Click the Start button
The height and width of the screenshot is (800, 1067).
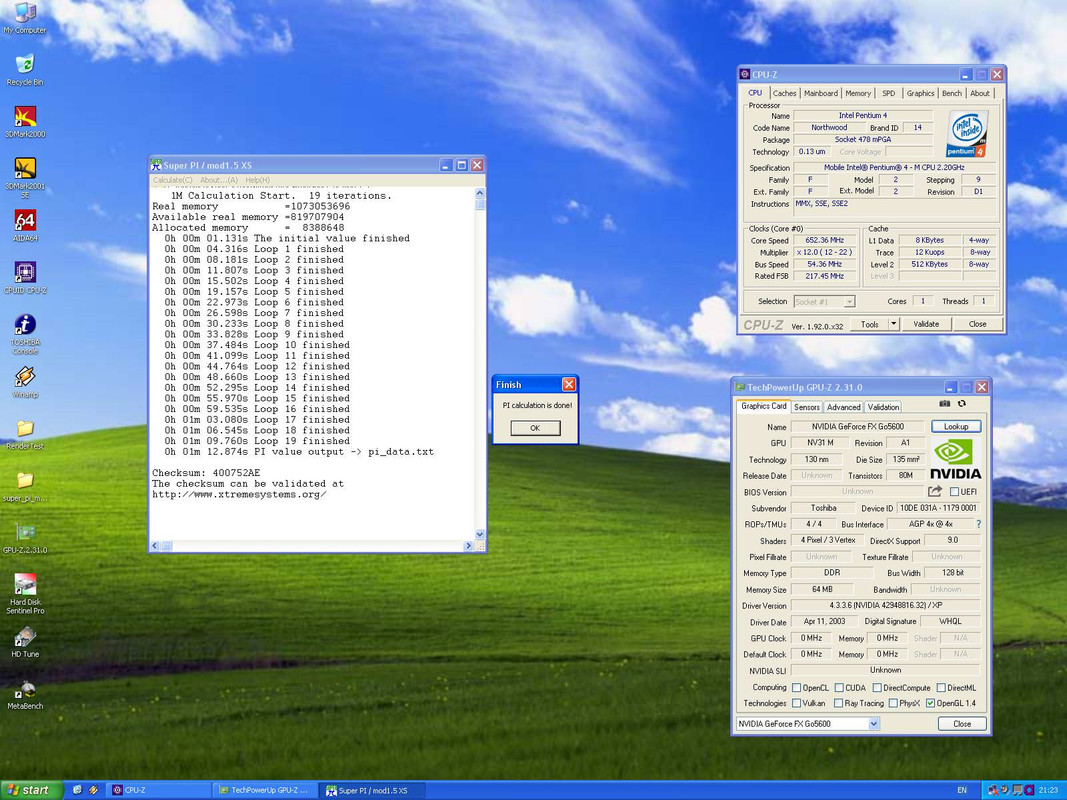click(31, 790)
